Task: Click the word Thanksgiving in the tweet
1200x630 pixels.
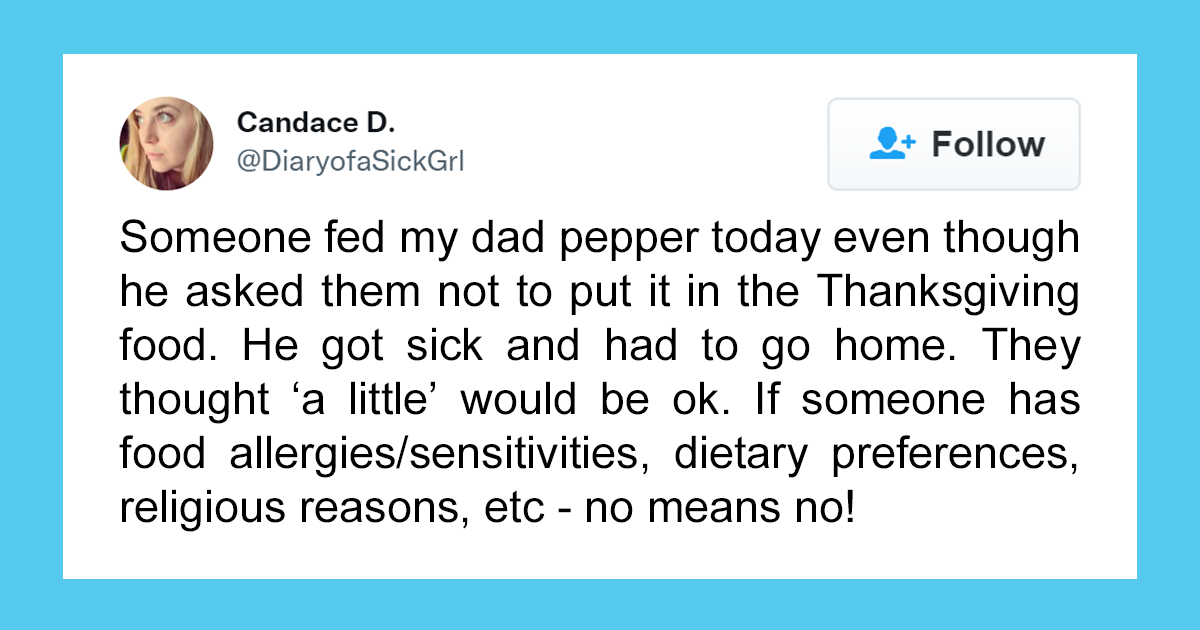Action: pos(946,294)
